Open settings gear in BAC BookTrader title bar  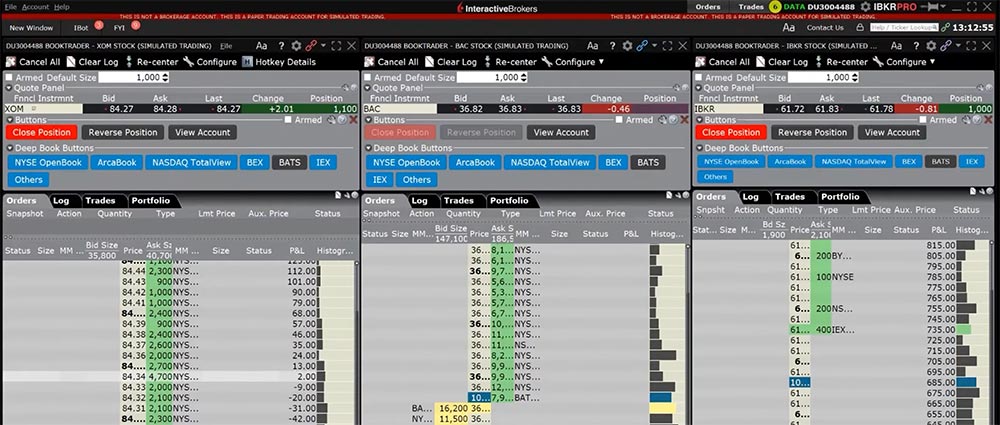628,46
